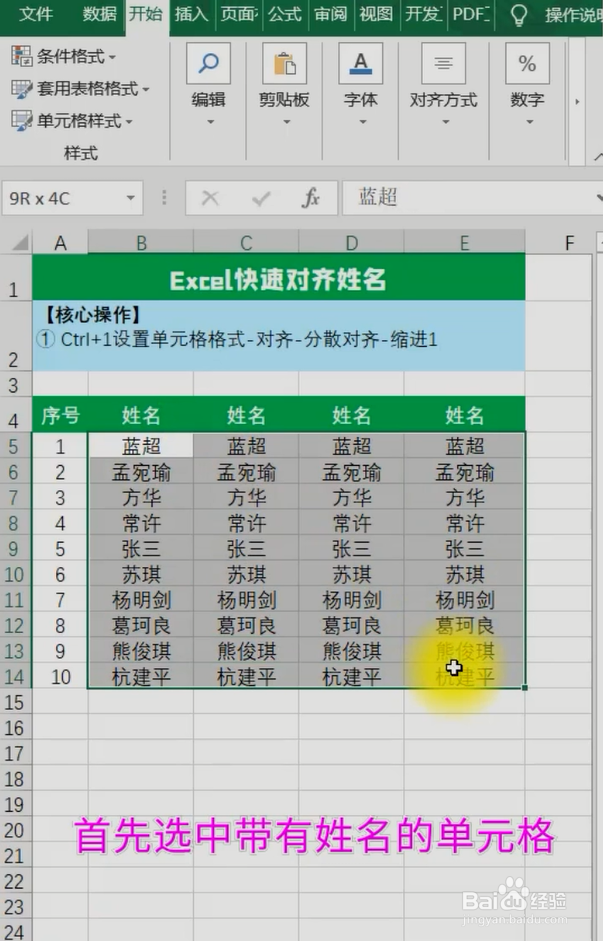Click 熊俊琪 in column C
The height and width of the screenshot is (941, 603).
click(x=246, y=652)
